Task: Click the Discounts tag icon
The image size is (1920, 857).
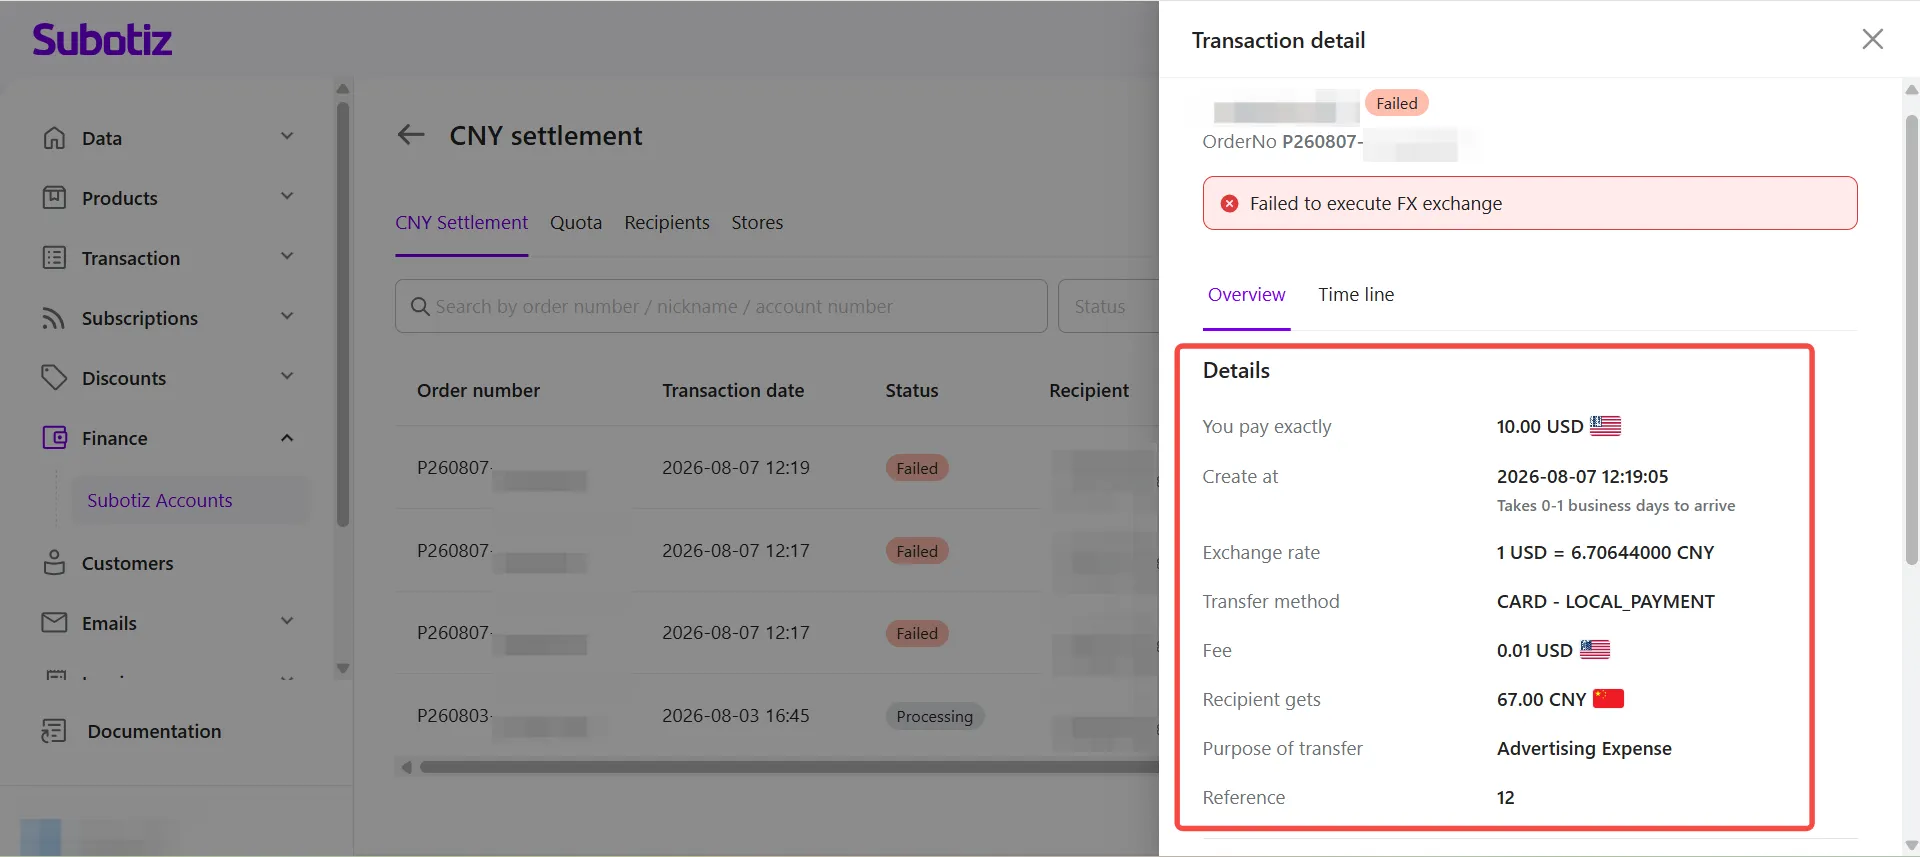Action: click(54, 378)
